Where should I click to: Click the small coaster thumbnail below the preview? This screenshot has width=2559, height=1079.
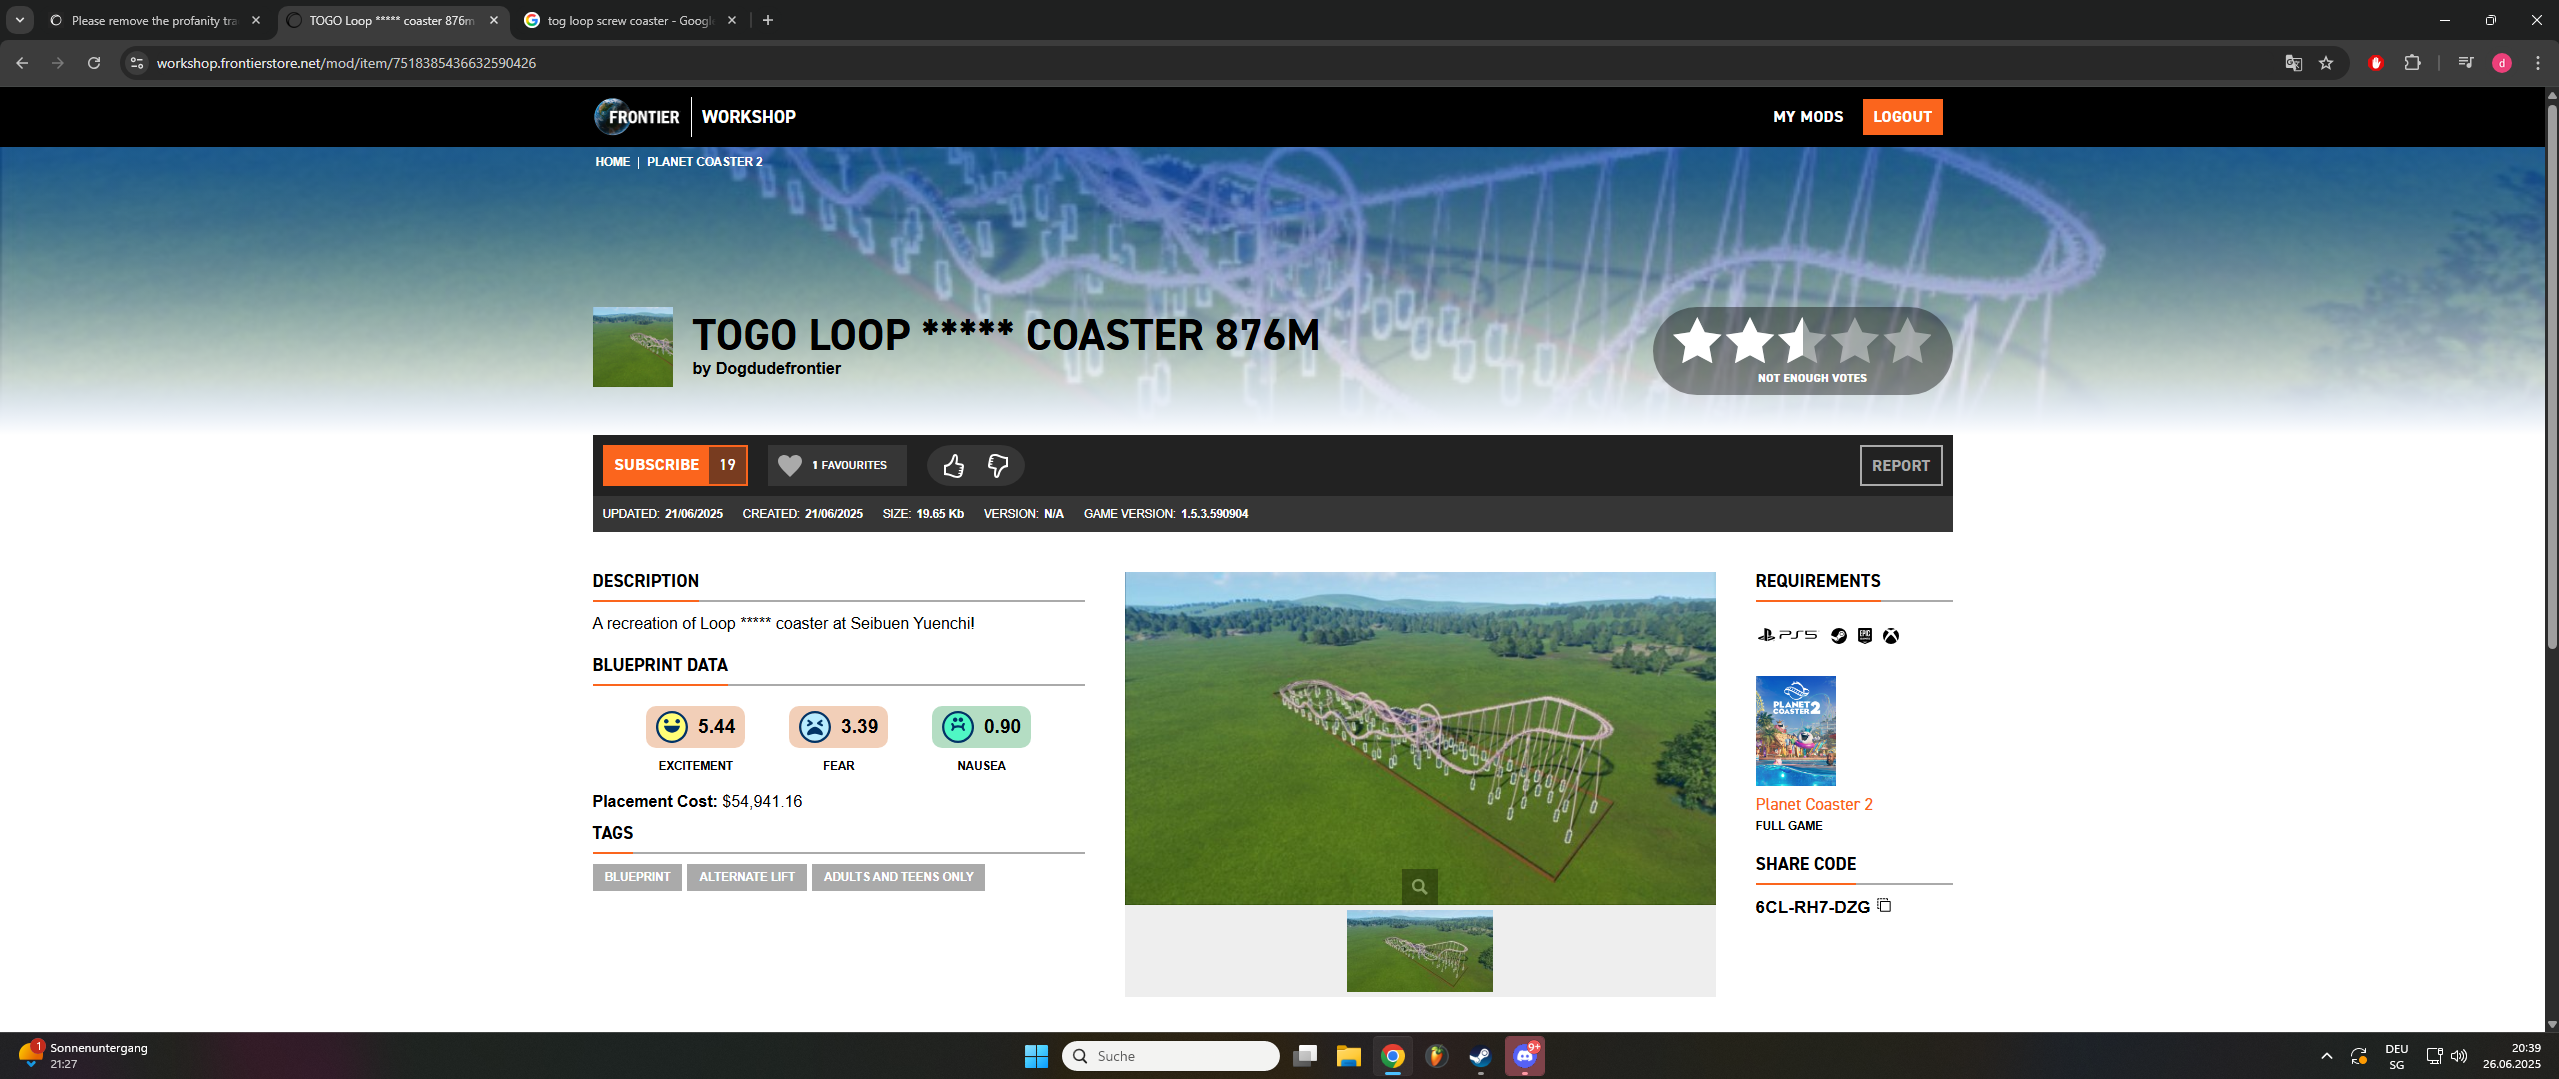1419,951
